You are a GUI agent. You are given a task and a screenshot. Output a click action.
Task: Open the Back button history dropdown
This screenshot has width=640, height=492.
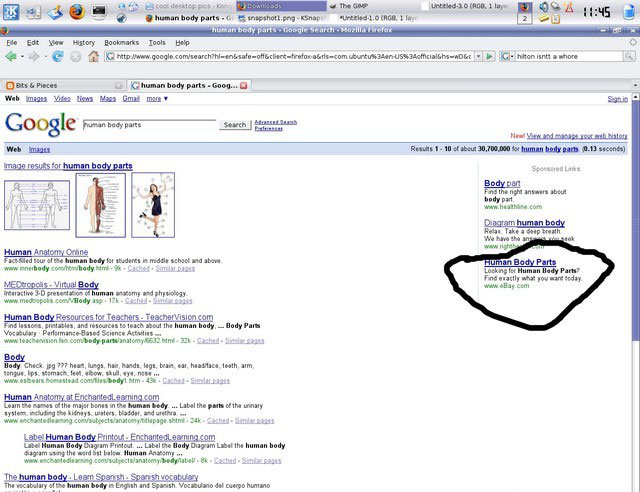tap(22, 56)
